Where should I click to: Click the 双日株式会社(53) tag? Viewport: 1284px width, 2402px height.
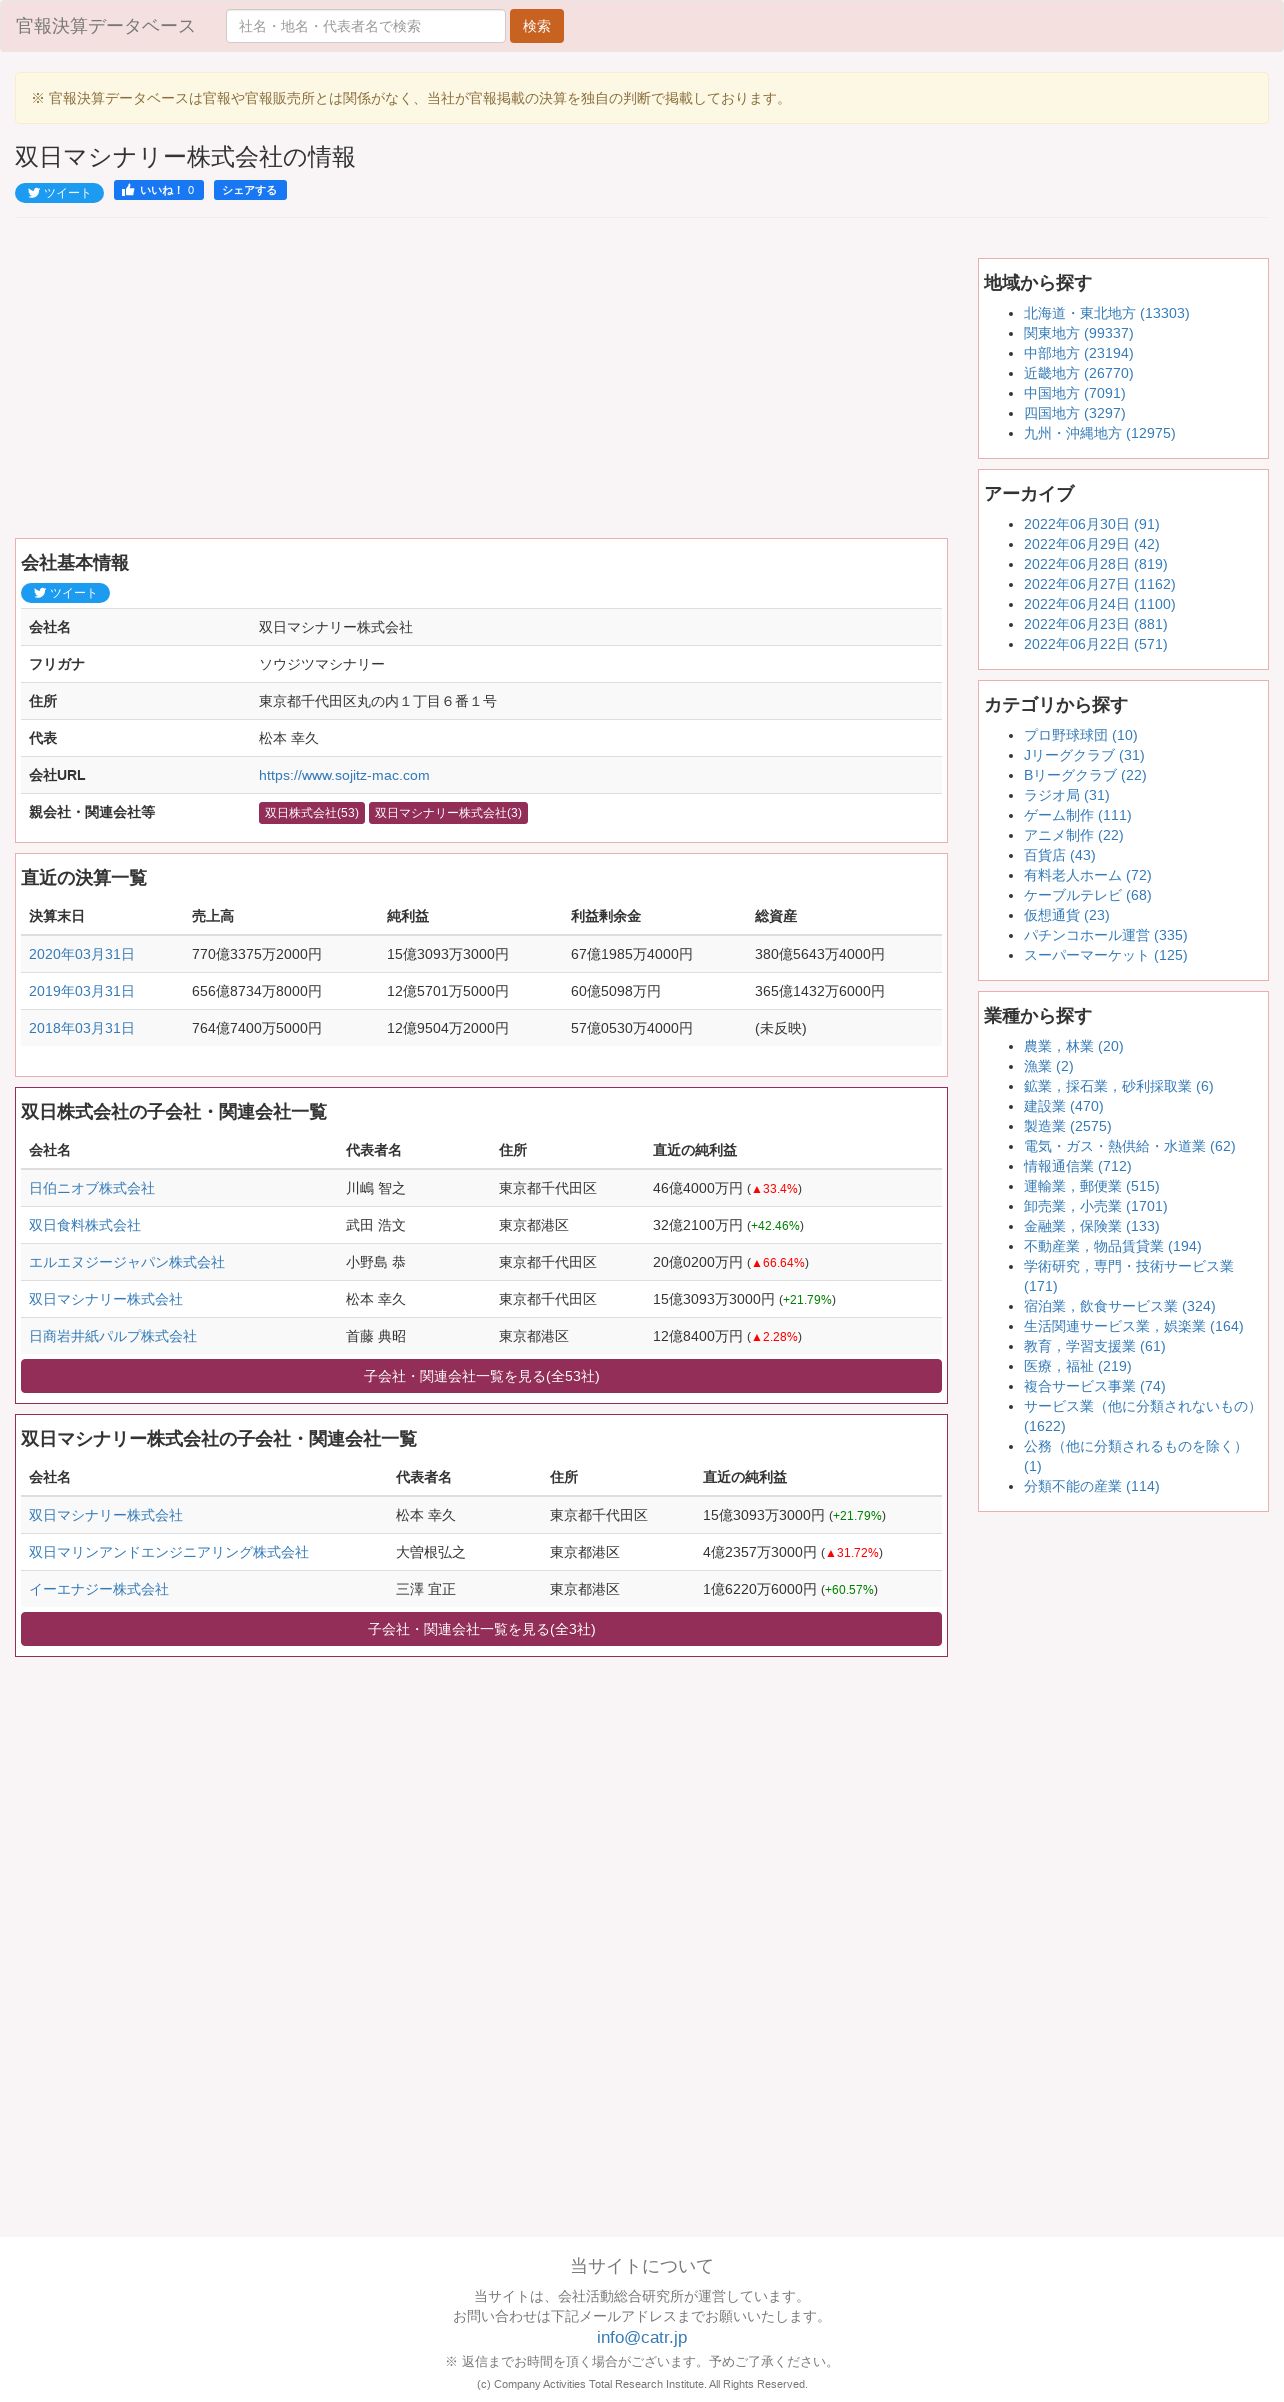(312, 813)
